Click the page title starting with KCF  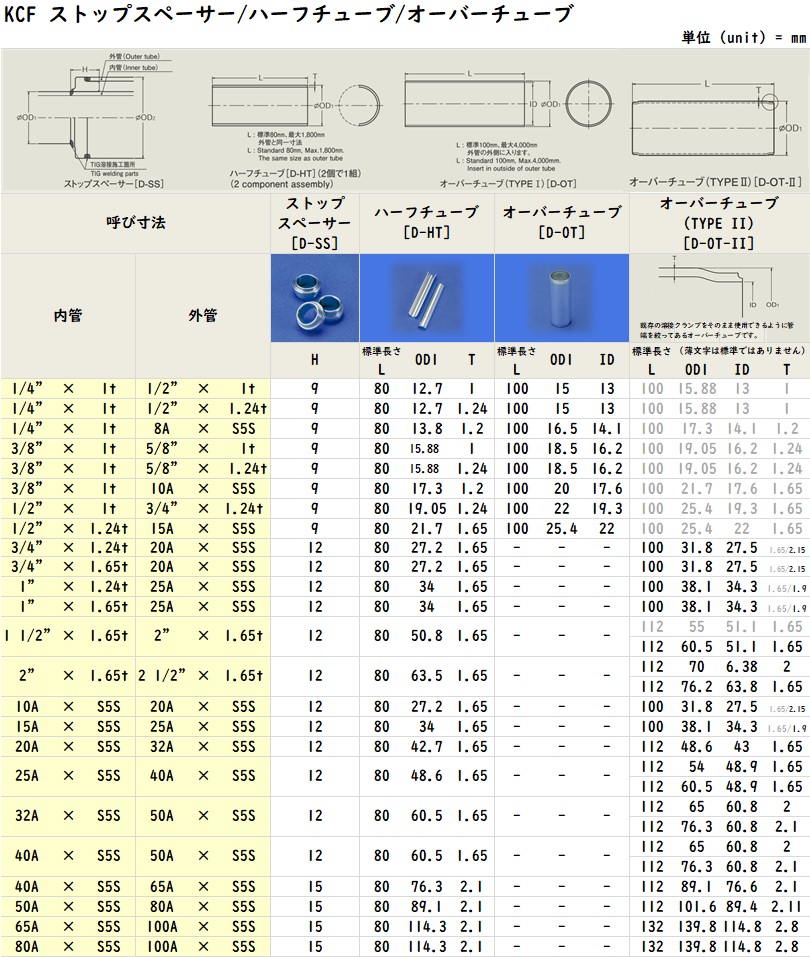288,14
